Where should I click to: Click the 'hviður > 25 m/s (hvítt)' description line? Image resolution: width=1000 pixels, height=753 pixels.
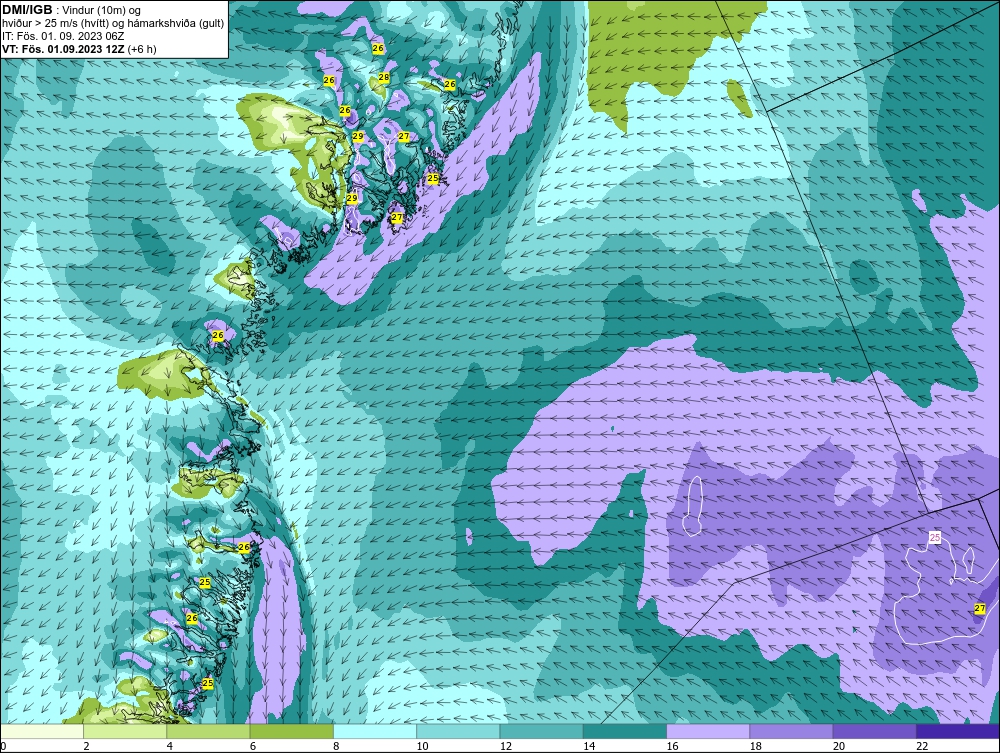(114, 24)
